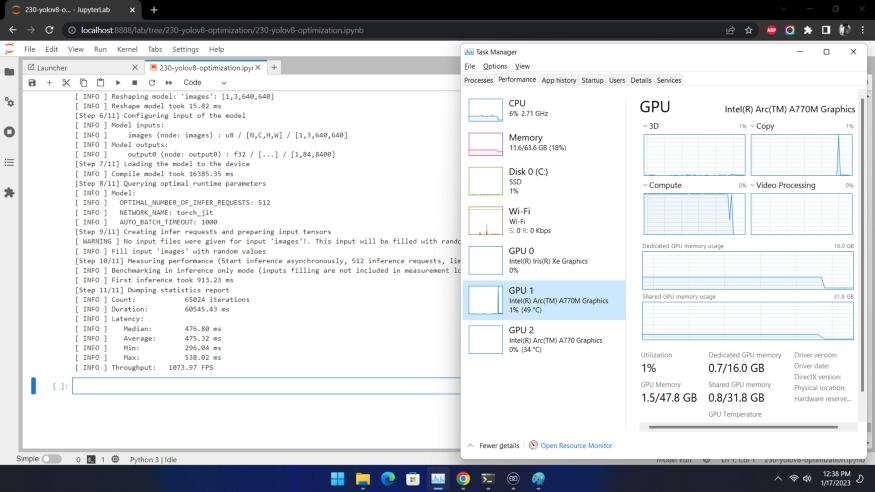Open the Kernel menu in JupyterLab
The image size is (875, 492).
tap(127, 49)
